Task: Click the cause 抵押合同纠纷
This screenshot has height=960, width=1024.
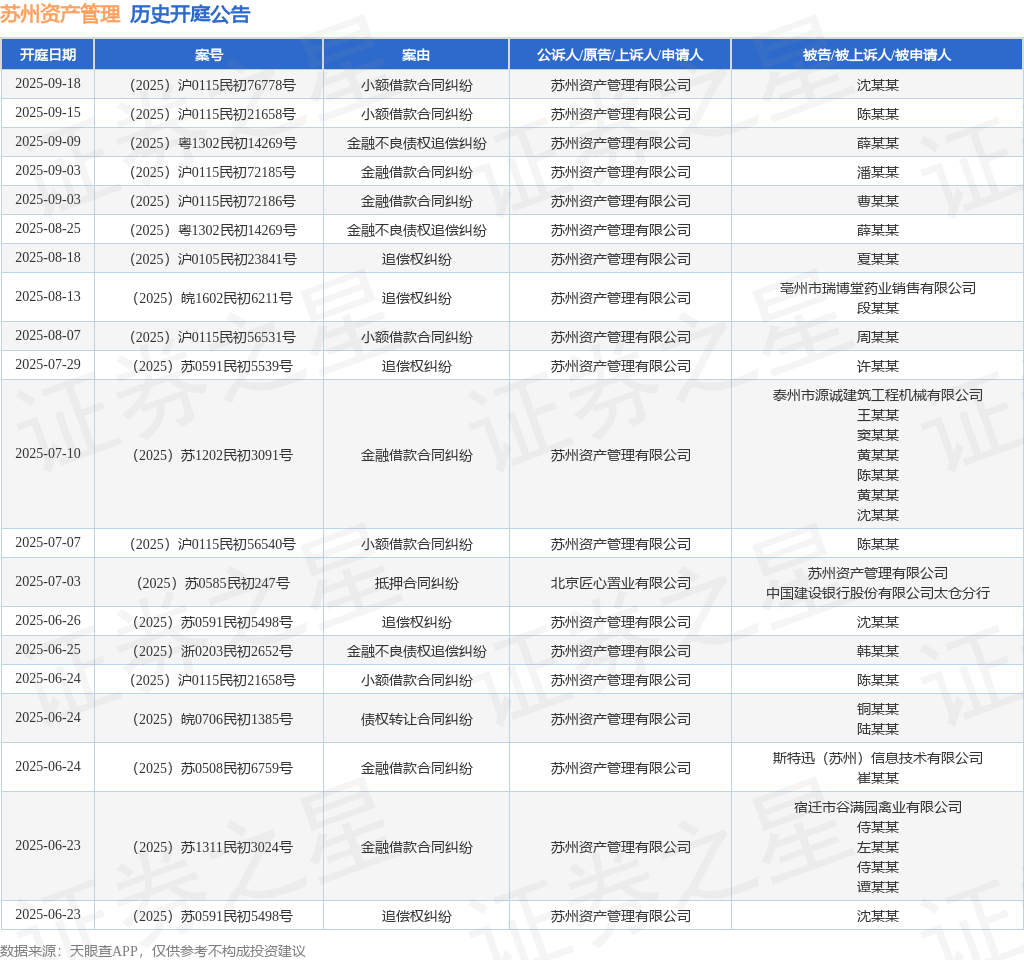Action: [417, 583]
